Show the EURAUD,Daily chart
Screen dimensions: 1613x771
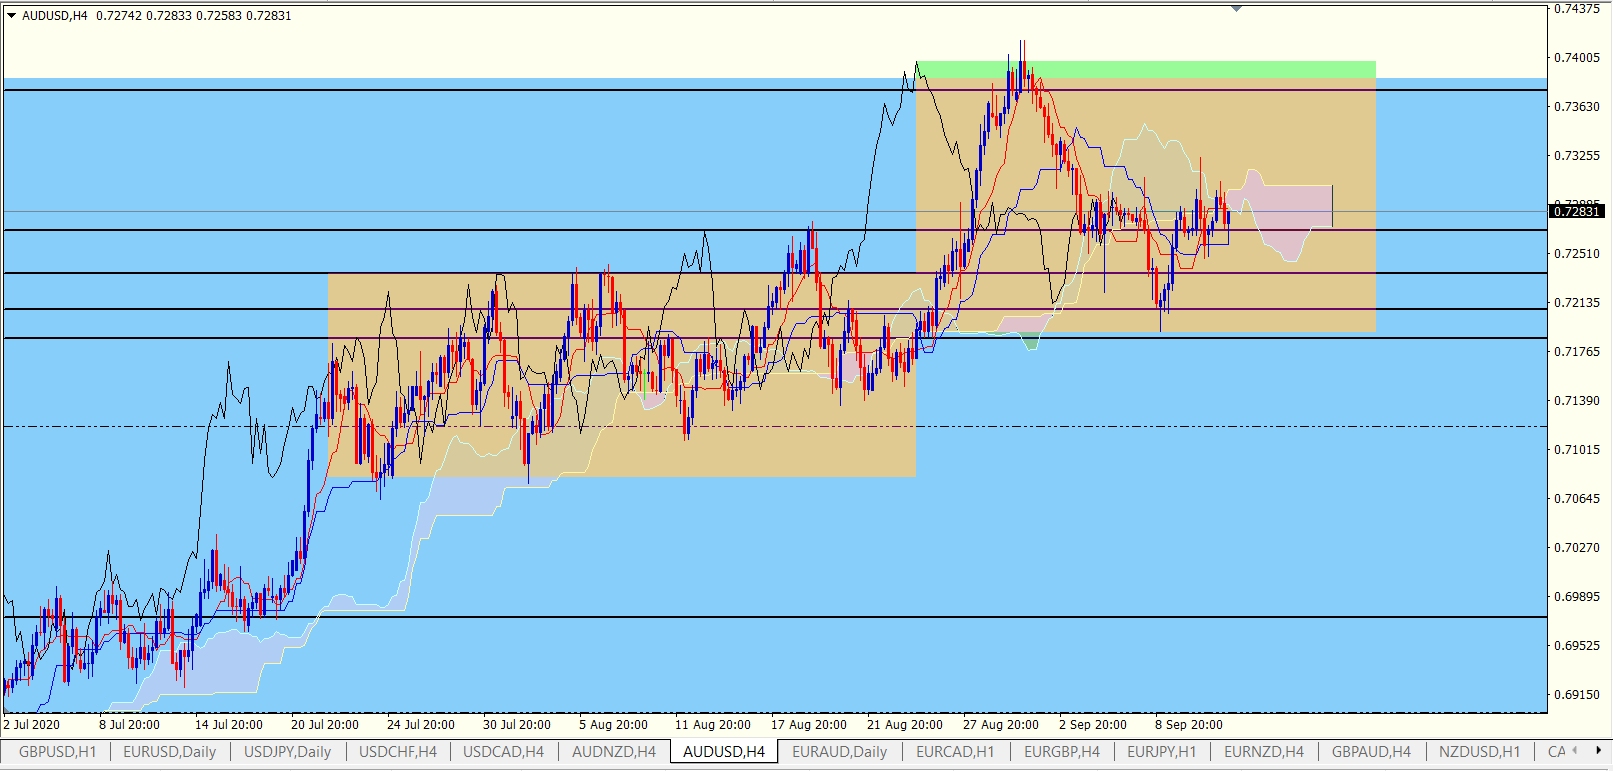[839, 752]
